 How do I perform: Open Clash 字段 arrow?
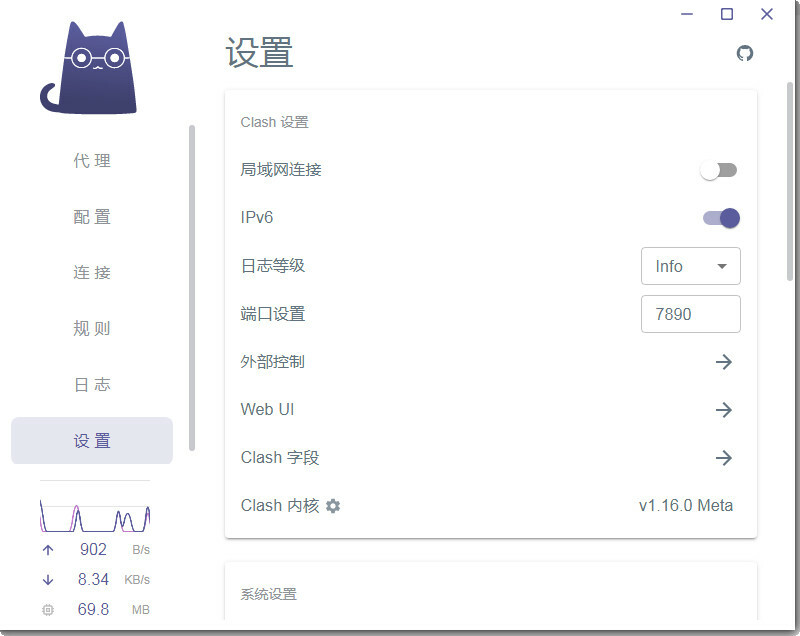click(723, 457)
